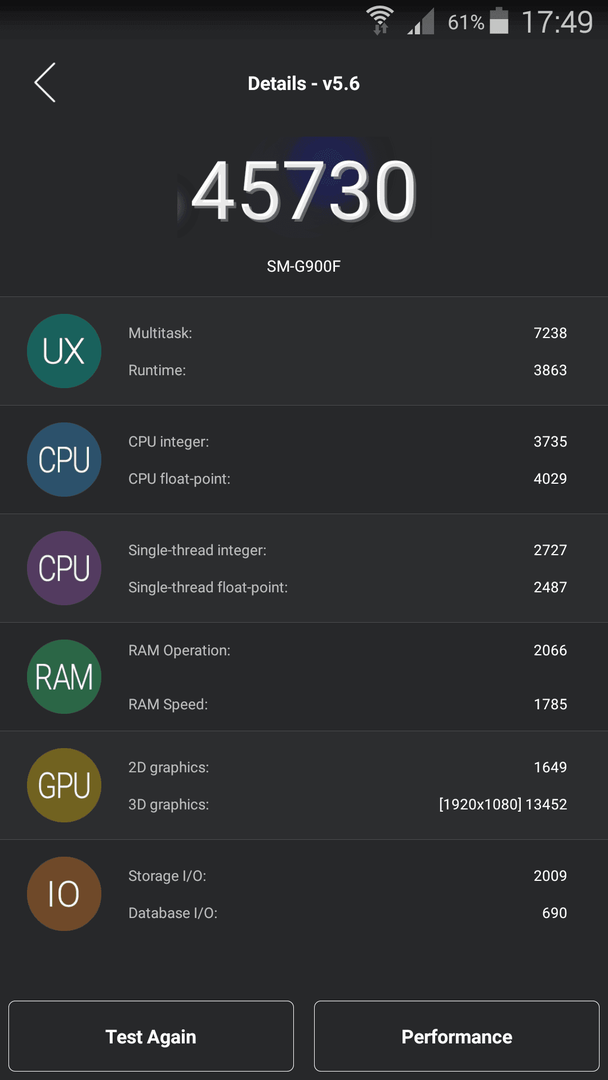Tap the battery icon in status bar
This screenshot has height=1080, width=608.
click(499, 21)
